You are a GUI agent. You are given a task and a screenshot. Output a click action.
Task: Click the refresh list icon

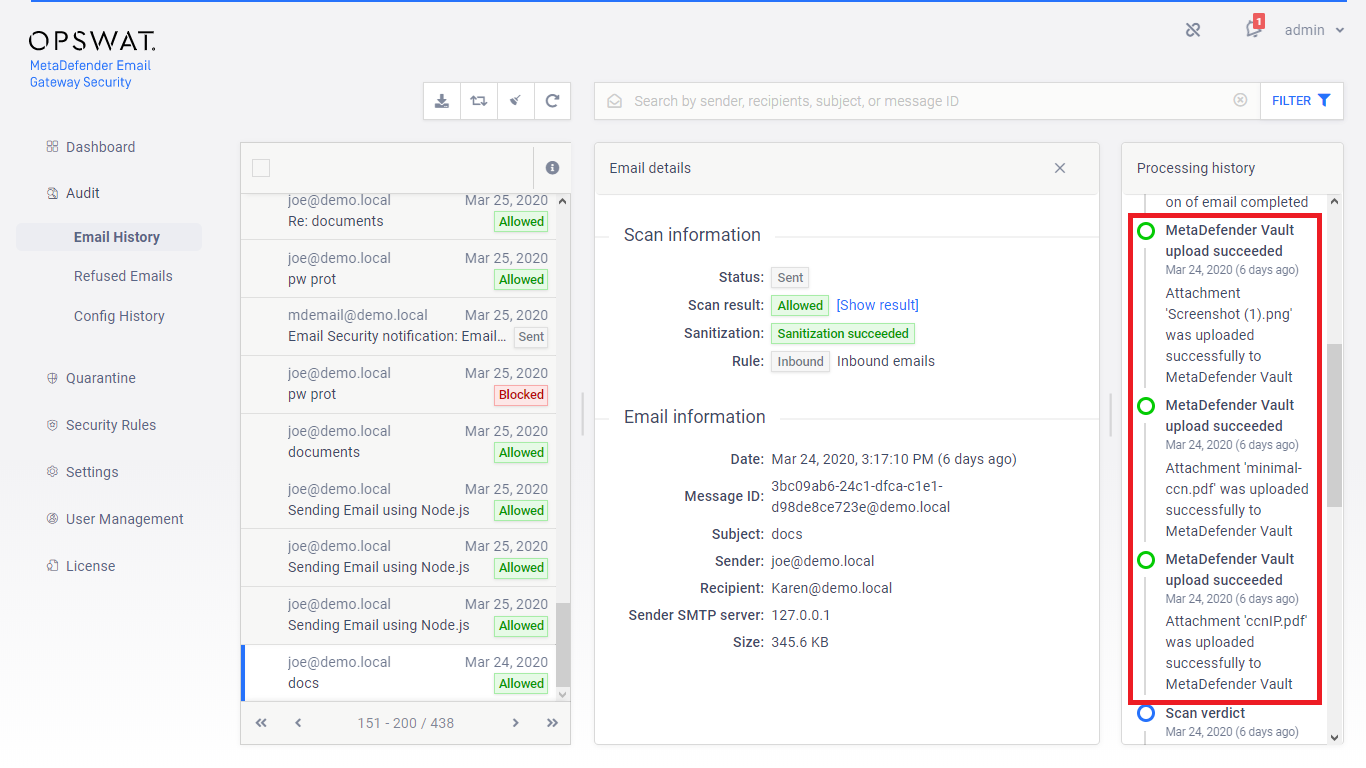tap(552, 101)
